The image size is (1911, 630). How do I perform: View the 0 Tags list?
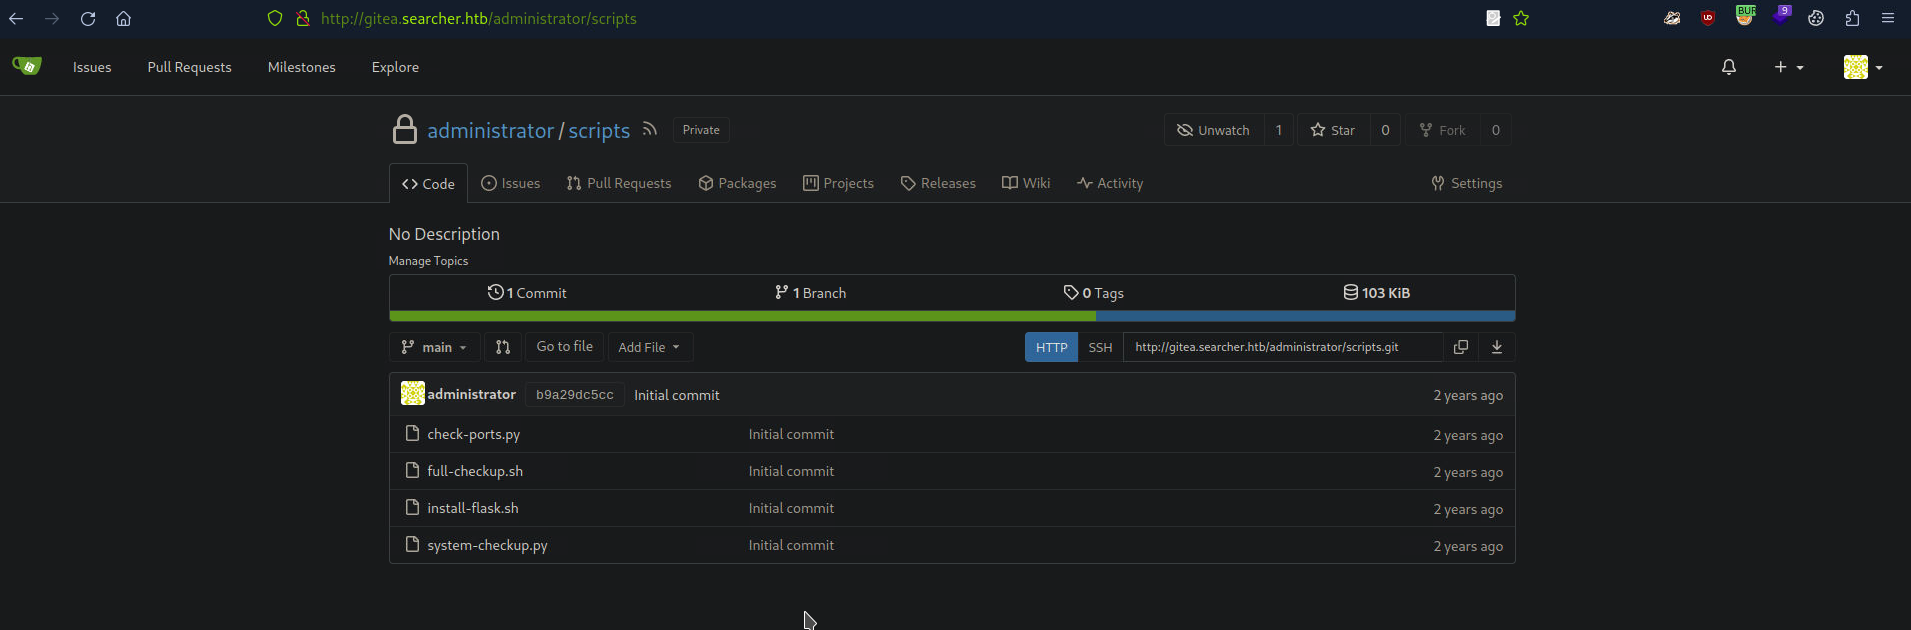pos(1093,293)
